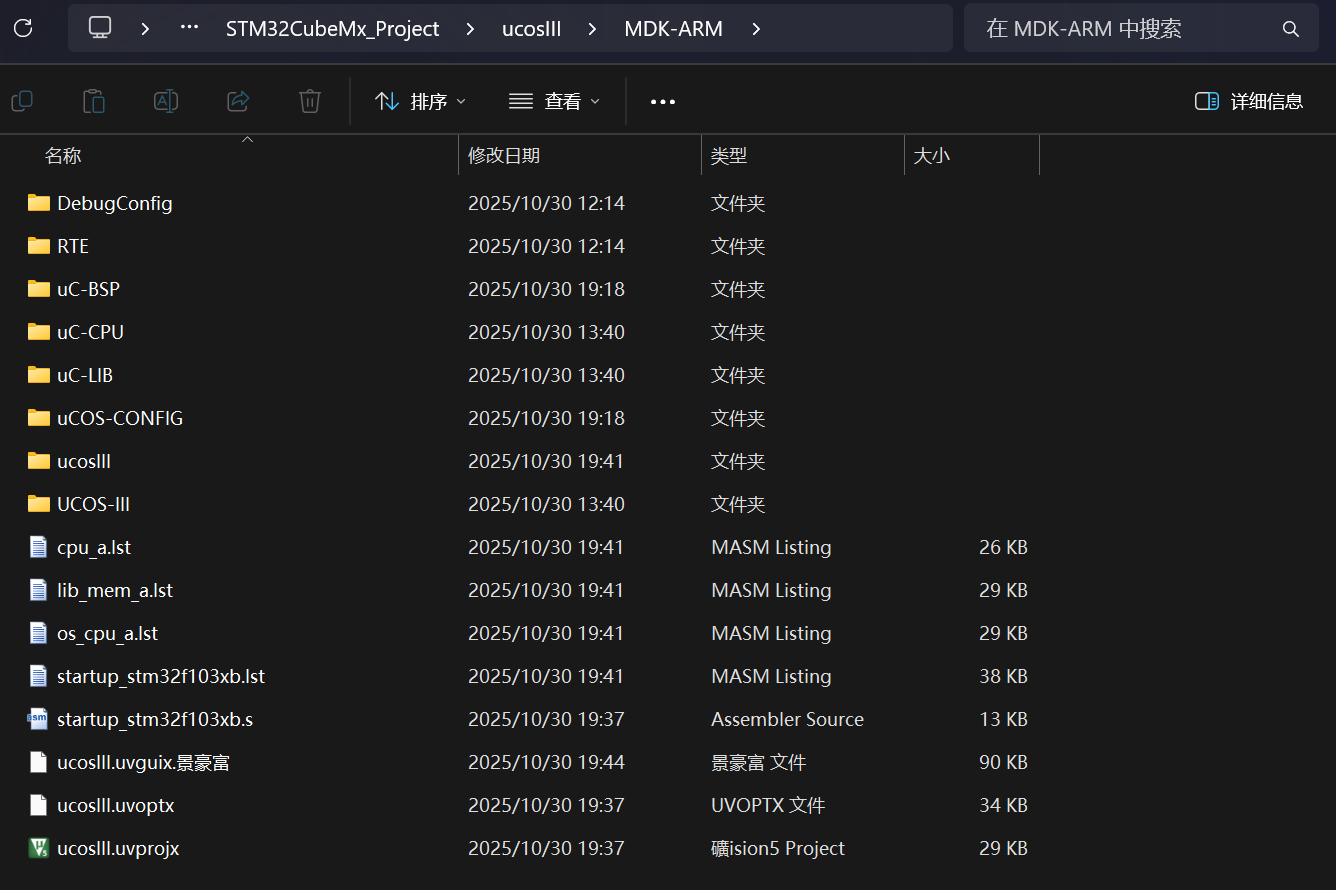Screen dimensions: 1336x890
Task: Click the uC-CPU folder name
Action: [91, 332]
